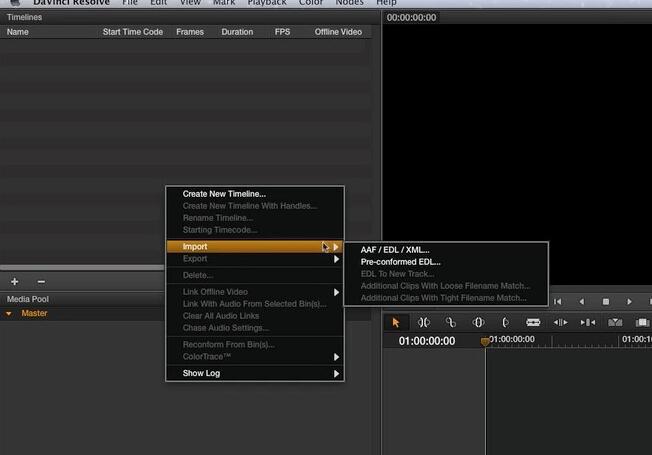Viewport: 652px width, 455px height.
Task: Click the split clip arrows icon
Action: pyautogui.click(x=561, y=322)
